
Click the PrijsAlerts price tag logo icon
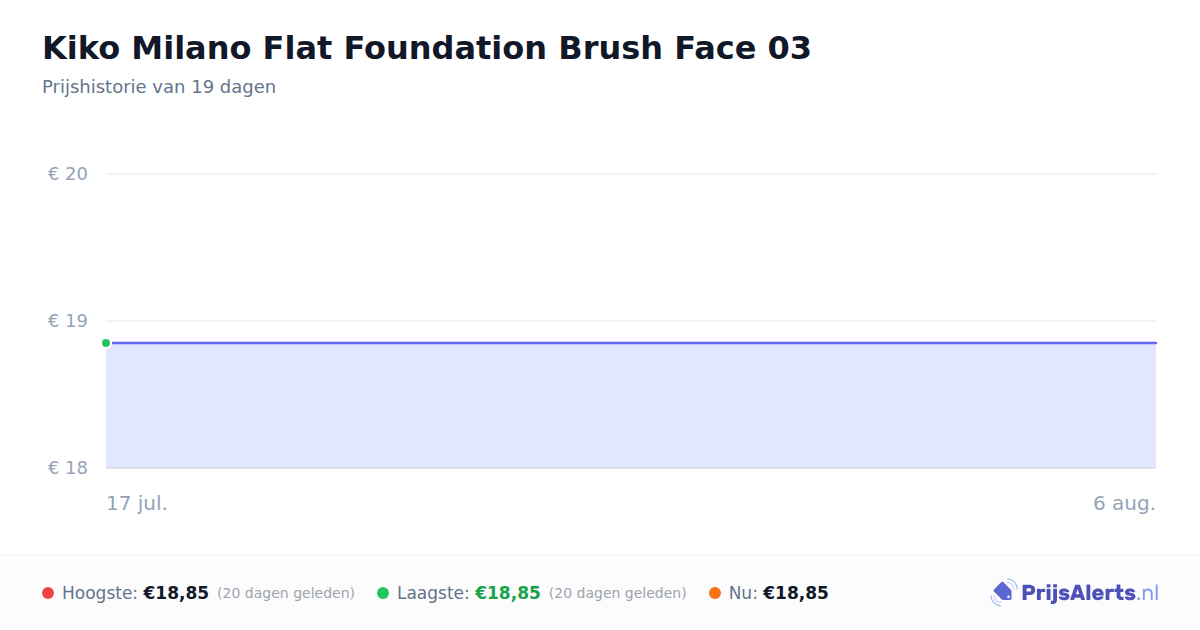coord(1004,593)
